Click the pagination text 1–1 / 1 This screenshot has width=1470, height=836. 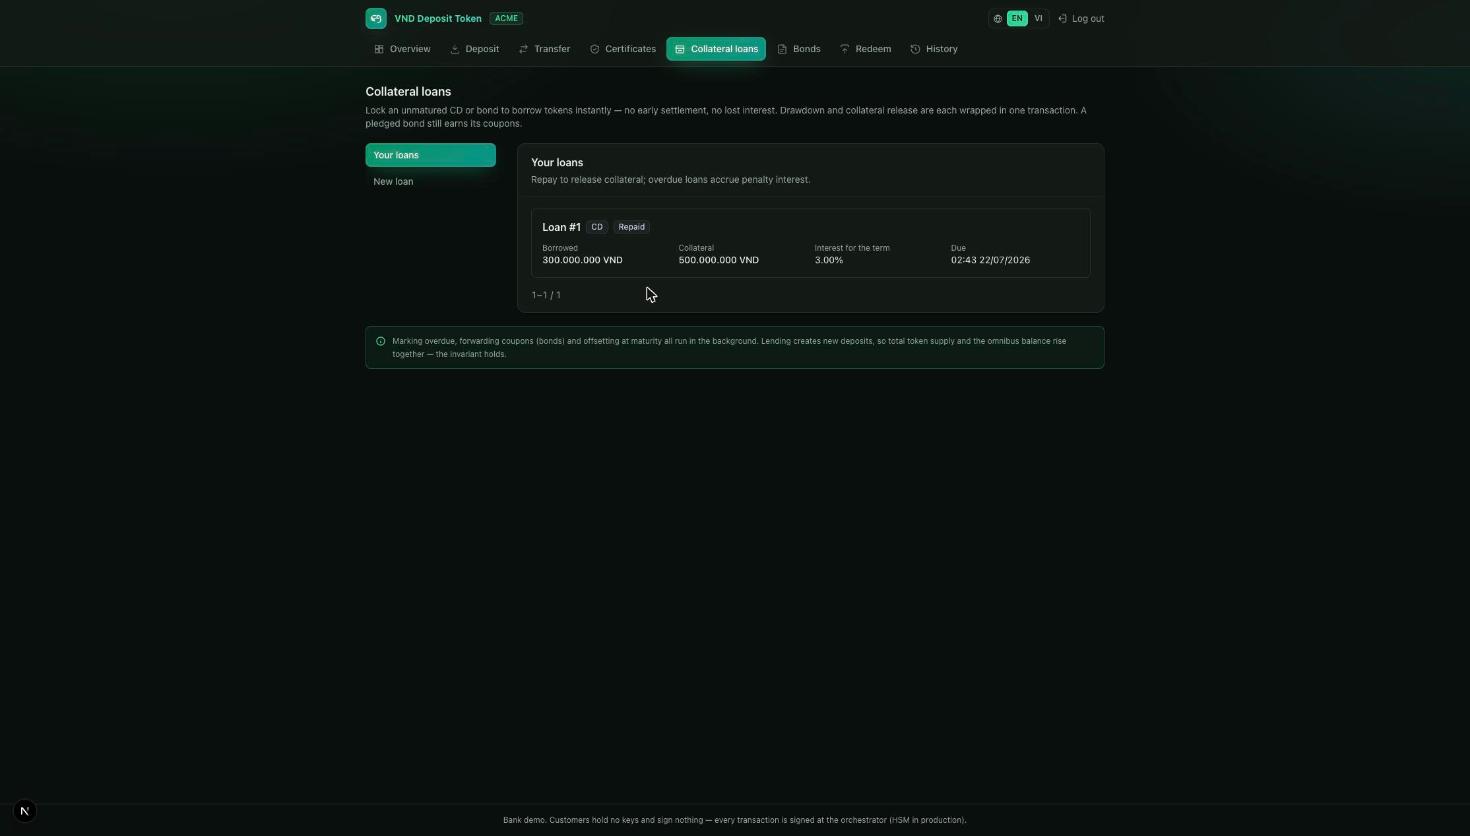click(x=546, y=295)
